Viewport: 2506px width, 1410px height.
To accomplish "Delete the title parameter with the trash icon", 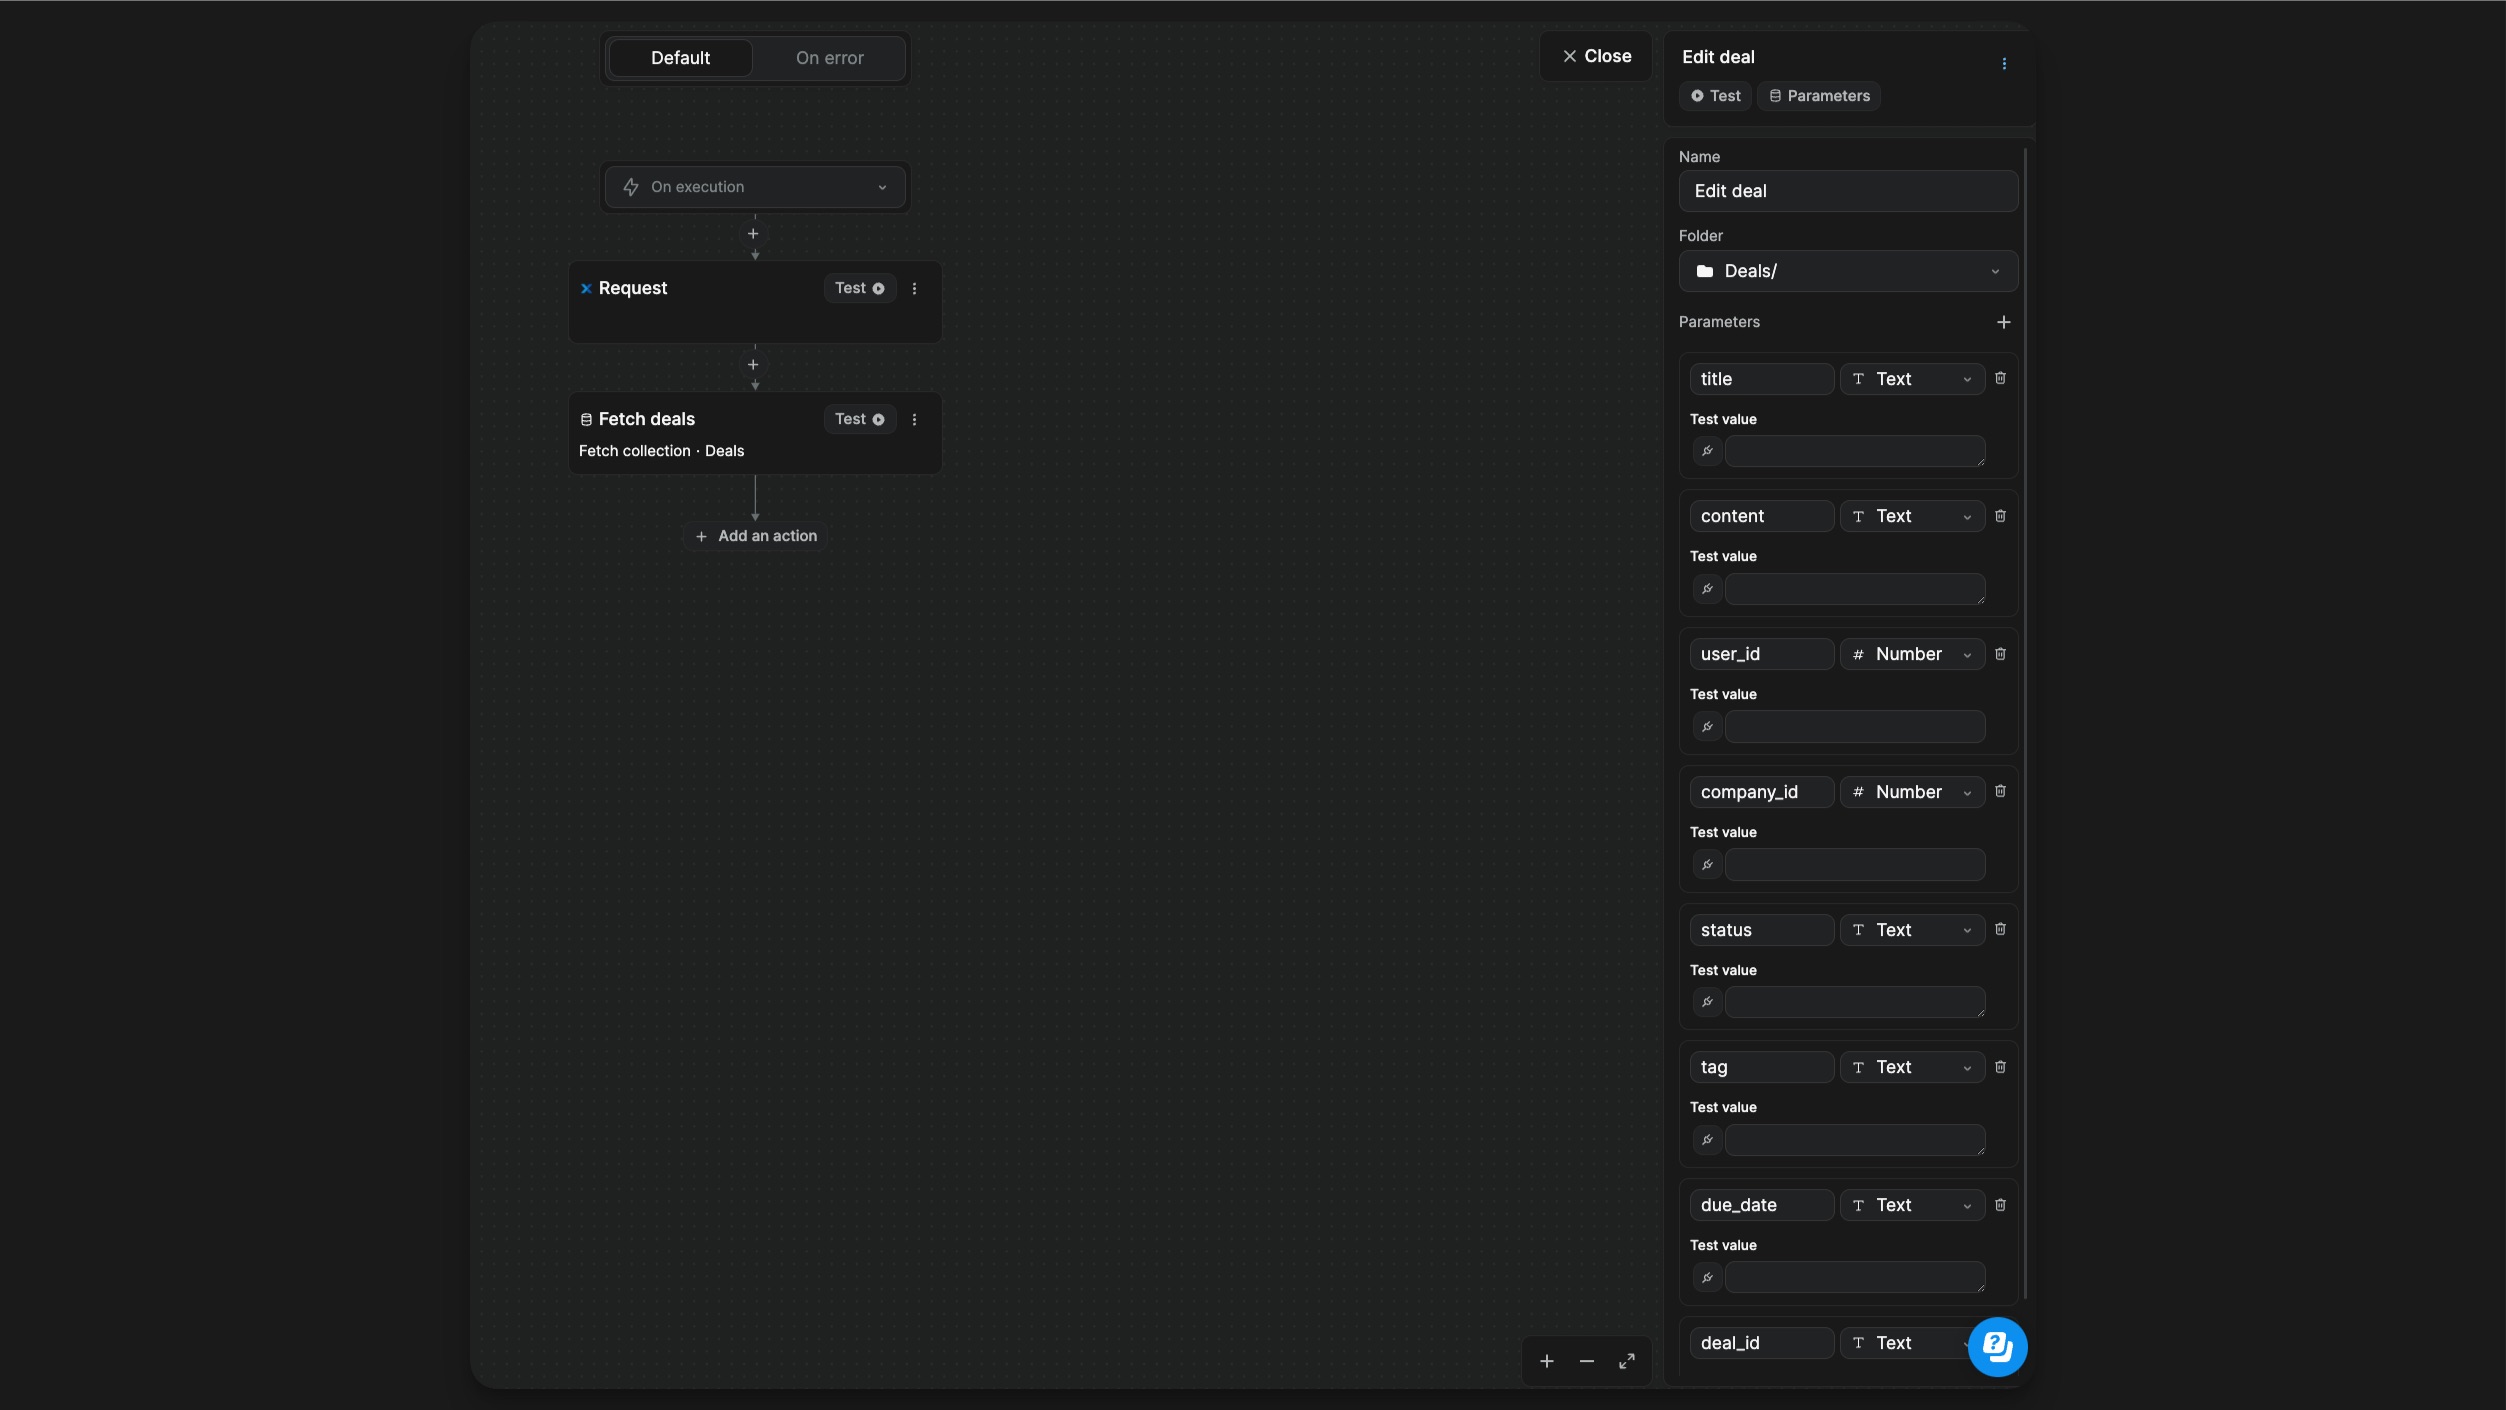I will [x=2000, y=378].
